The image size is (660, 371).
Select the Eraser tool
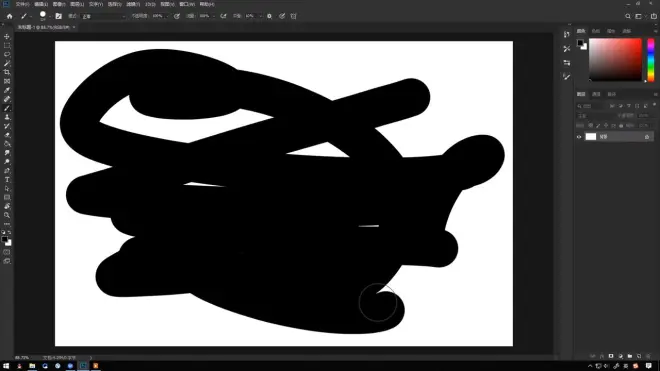point(7,135)
